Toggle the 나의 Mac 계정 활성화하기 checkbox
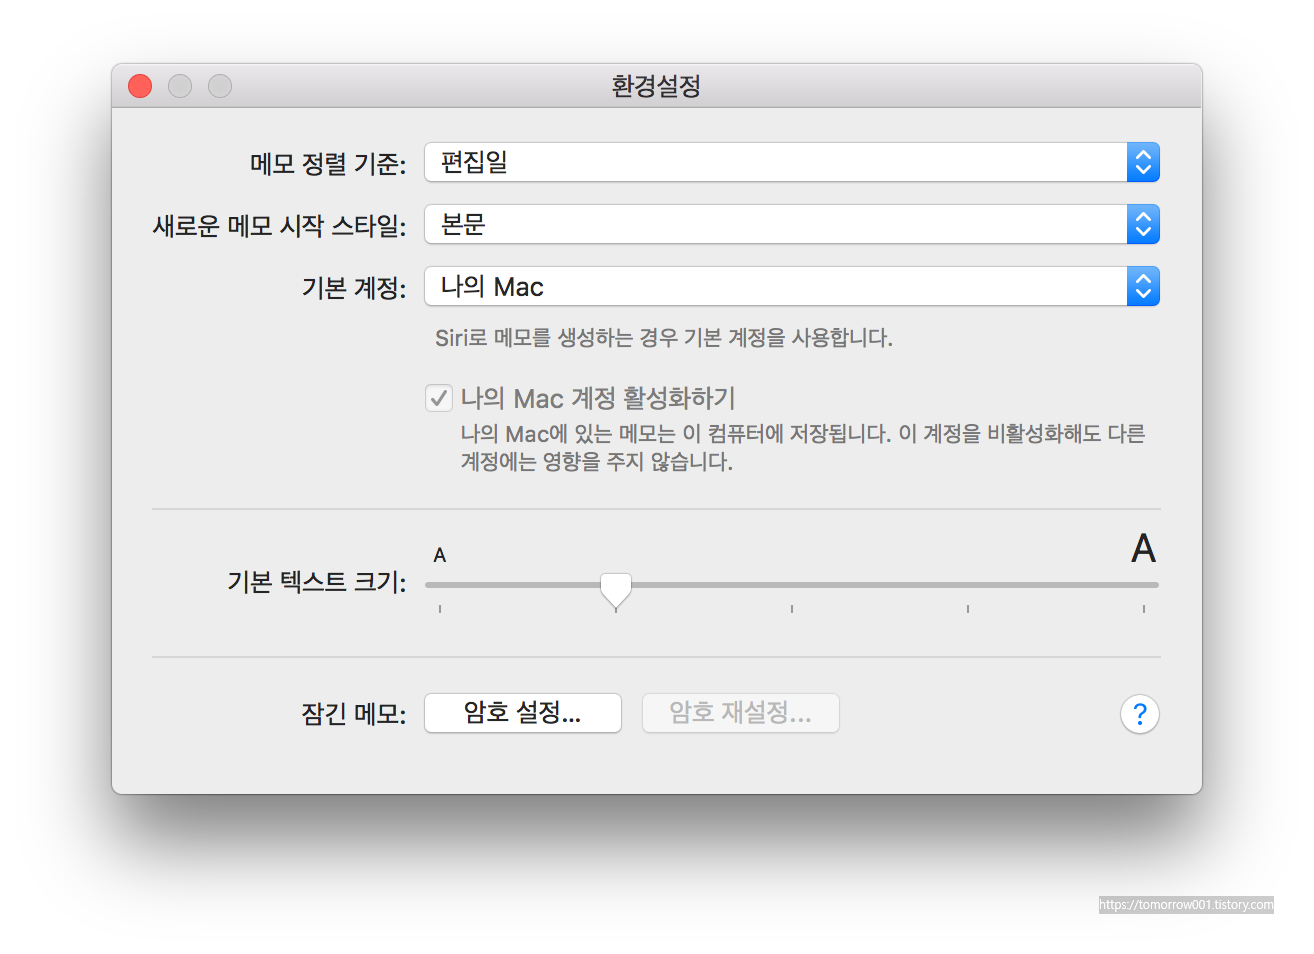1314x954 pixels. (x=439, y=398)
